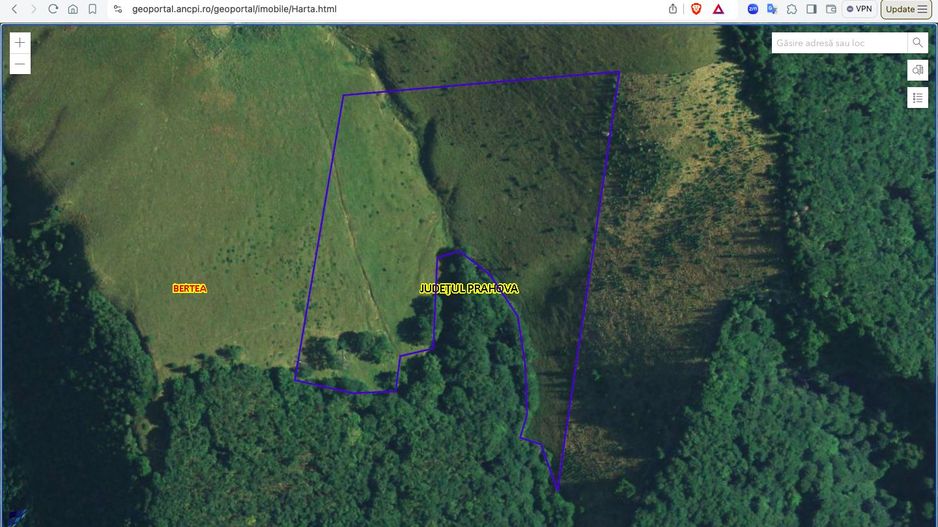Toggle the browser sidebar panel
Screen dimensions: 938x527
pyautogui.click(x=811, y=9)
